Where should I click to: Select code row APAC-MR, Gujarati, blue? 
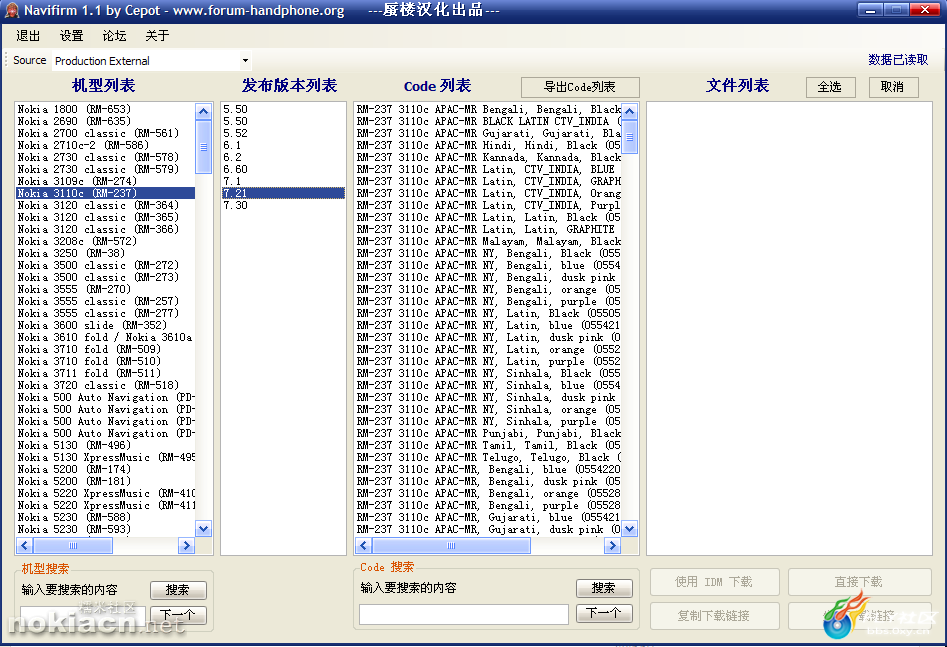(488, 517)
